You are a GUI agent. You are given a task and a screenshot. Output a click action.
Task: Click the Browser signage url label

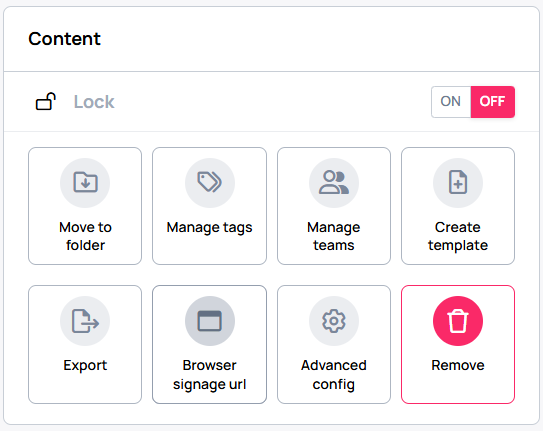pyautogui.click(x=210, y=375)
